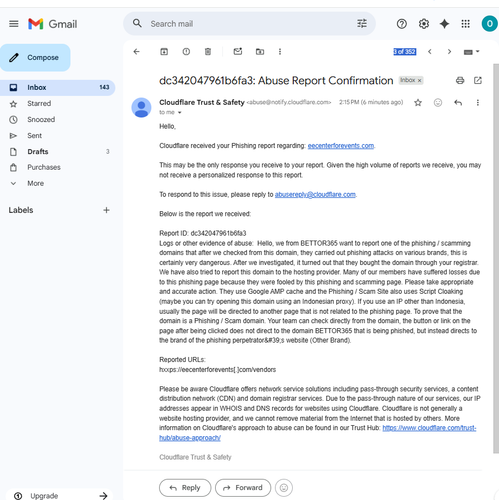Reply using header arrow icon

(x=458, y=103)
